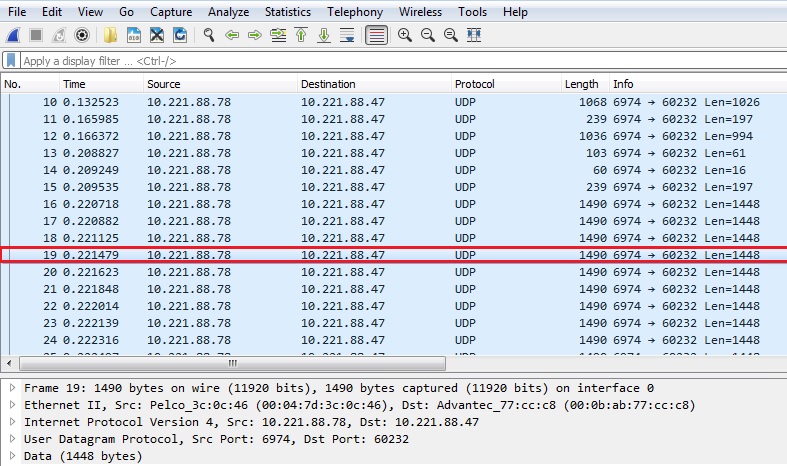This screenshot has height=466, width=787.
Task: Expand the Frame 19 details row
Action: point(12,388)
